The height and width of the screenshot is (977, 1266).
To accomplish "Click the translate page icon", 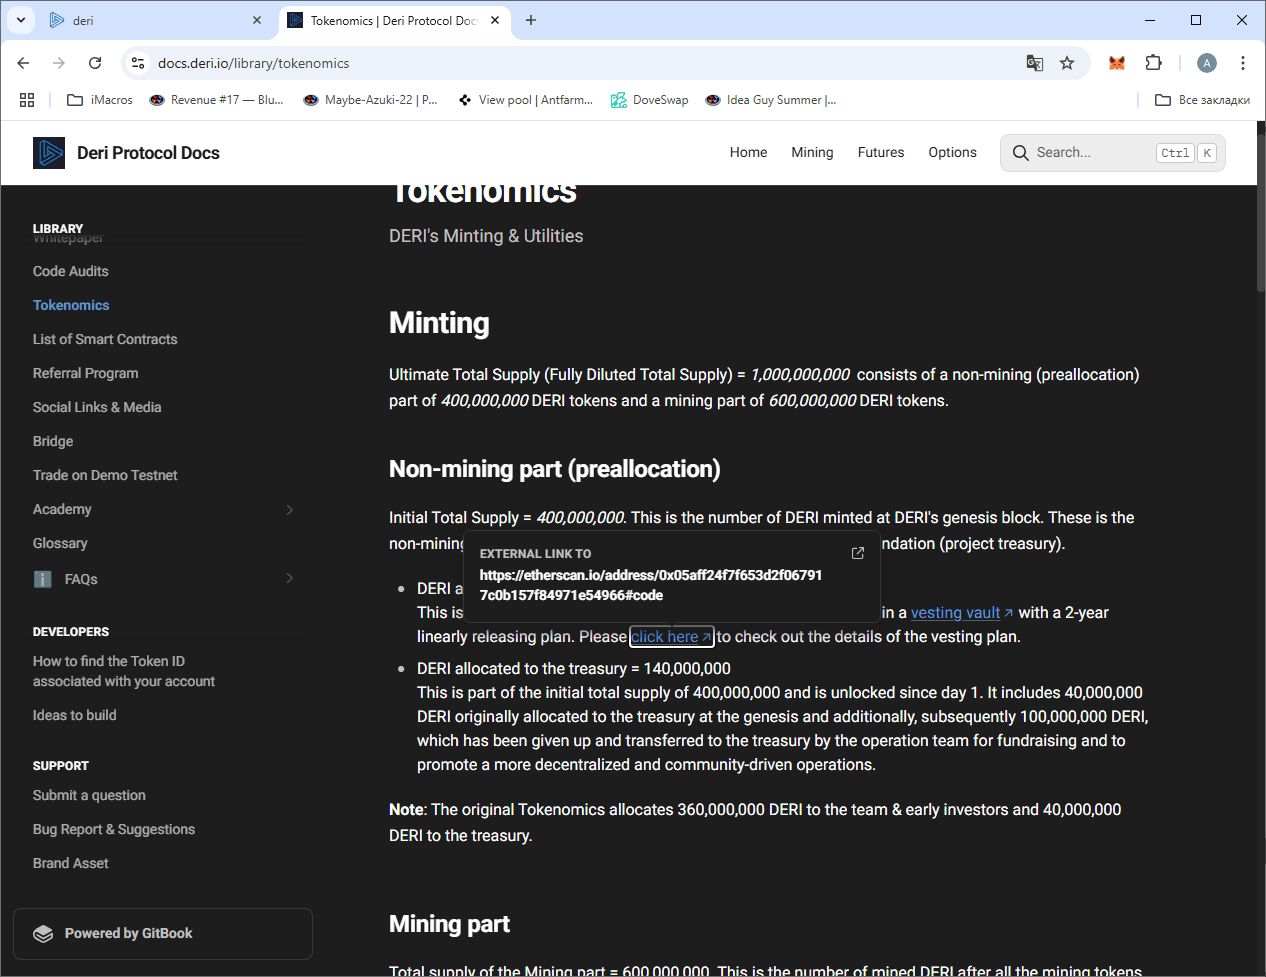I will 1035,63.
